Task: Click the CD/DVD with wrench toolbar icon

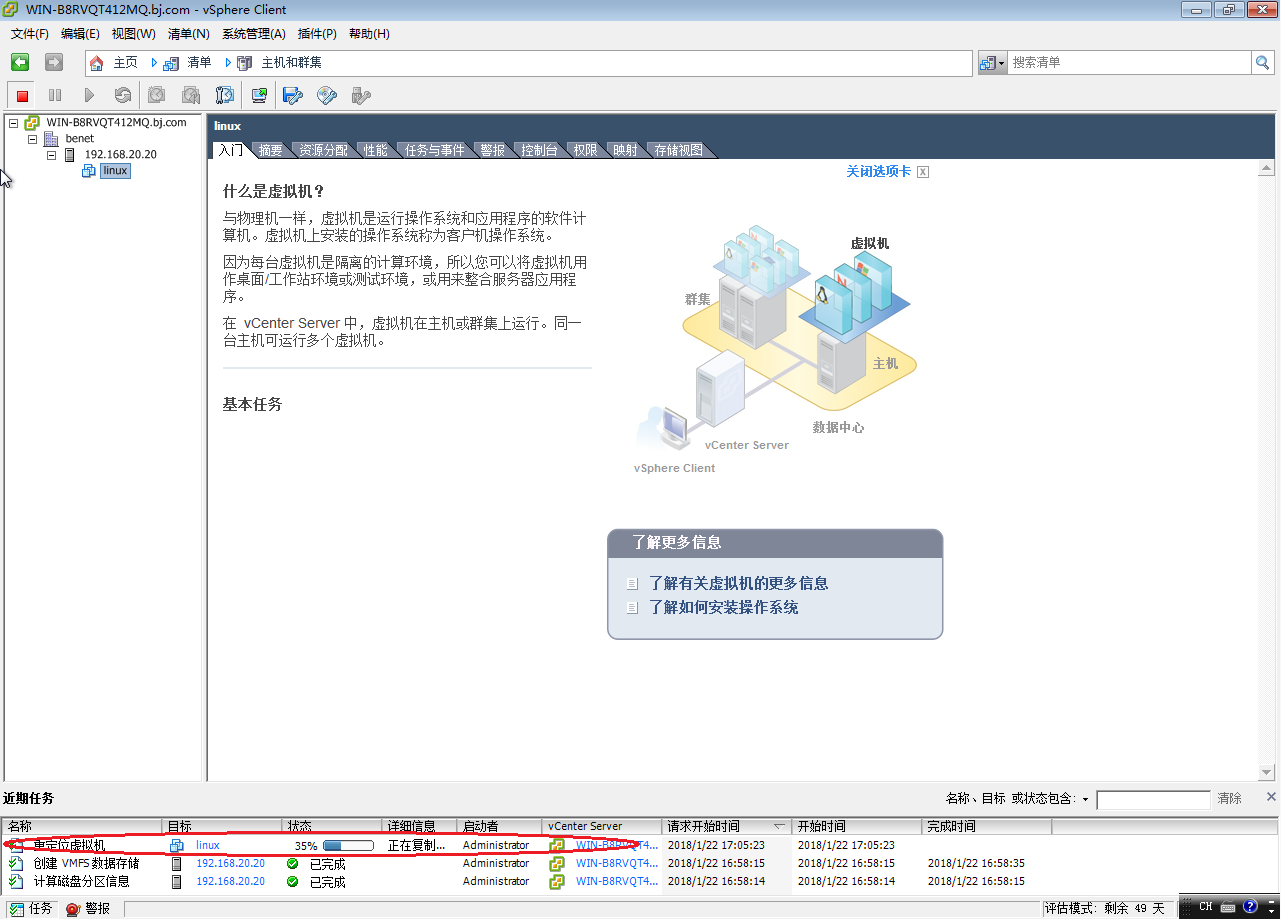Action: tap(327, 95)
